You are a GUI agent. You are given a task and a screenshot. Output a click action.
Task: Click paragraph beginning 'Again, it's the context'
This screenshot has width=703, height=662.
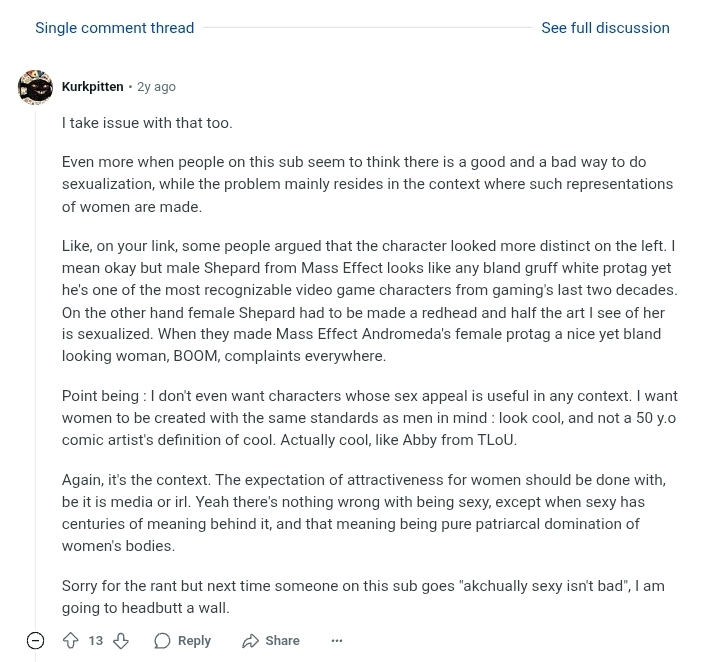(364, 513)
